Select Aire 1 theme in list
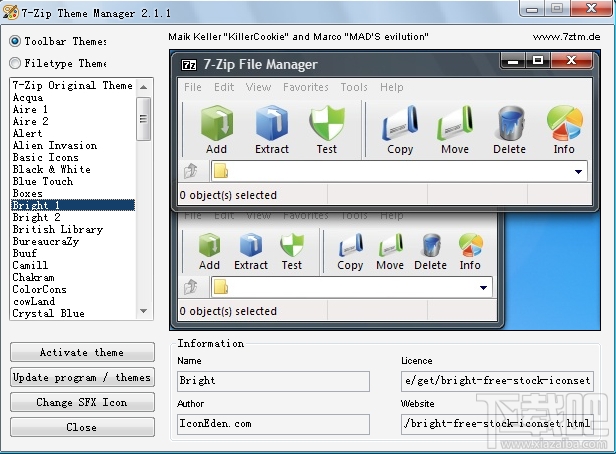The image size is (616, 454). [x=73, y=109]
